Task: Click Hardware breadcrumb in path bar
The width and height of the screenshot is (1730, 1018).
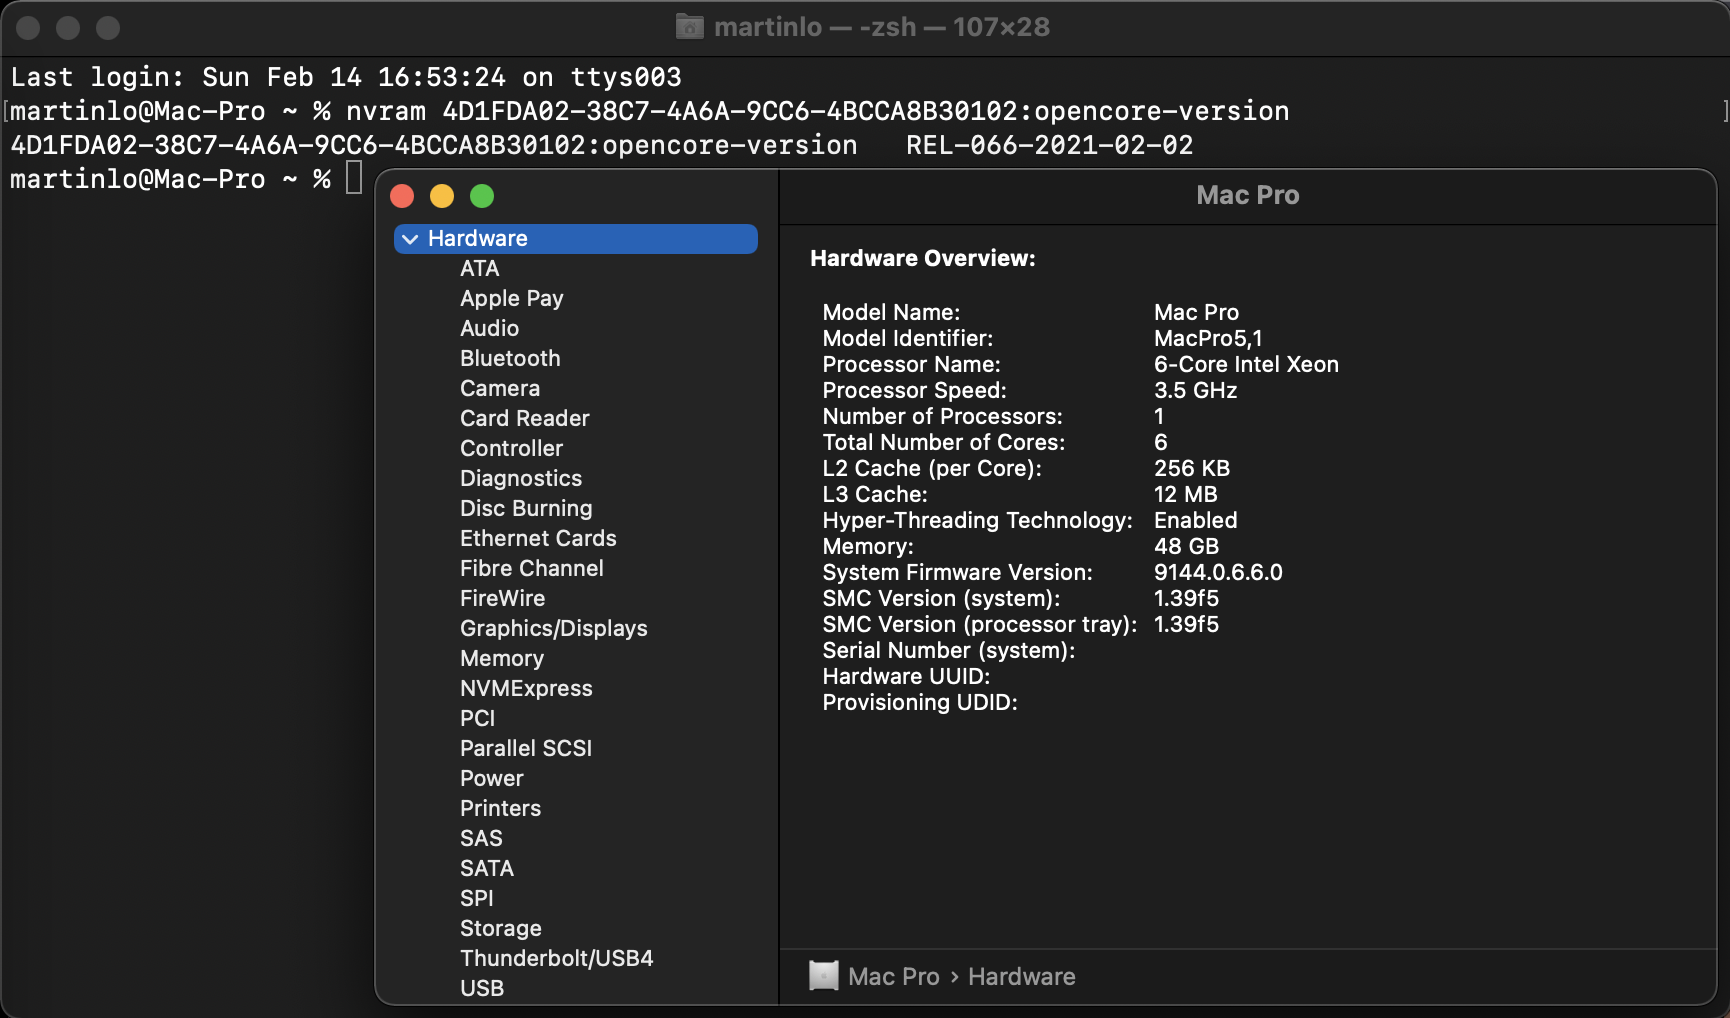Action: pos(1021,977)
